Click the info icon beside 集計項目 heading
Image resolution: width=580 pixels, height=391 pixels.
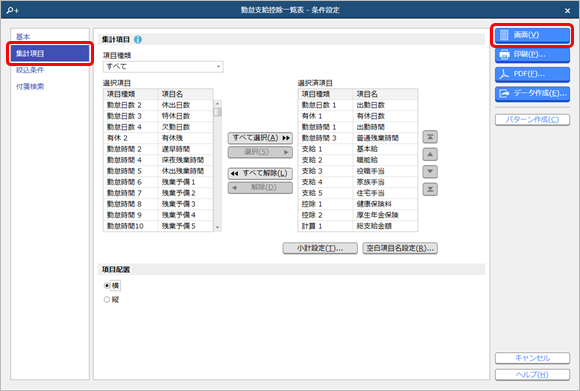pyautogui.click(x=138, y=40)
